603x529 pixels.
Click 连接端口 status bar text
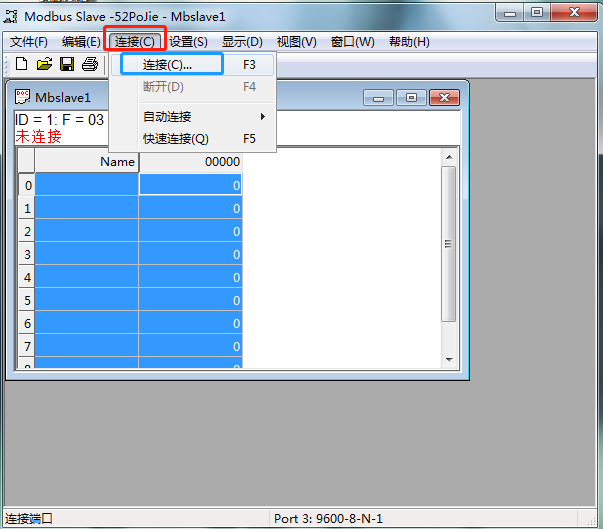(x=28, y=519)
